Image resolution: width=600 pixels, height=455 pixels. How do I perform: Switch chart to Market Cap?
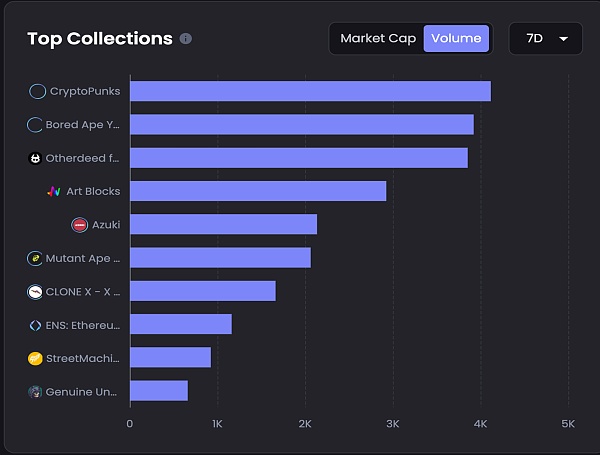click(x=377, y=39)
